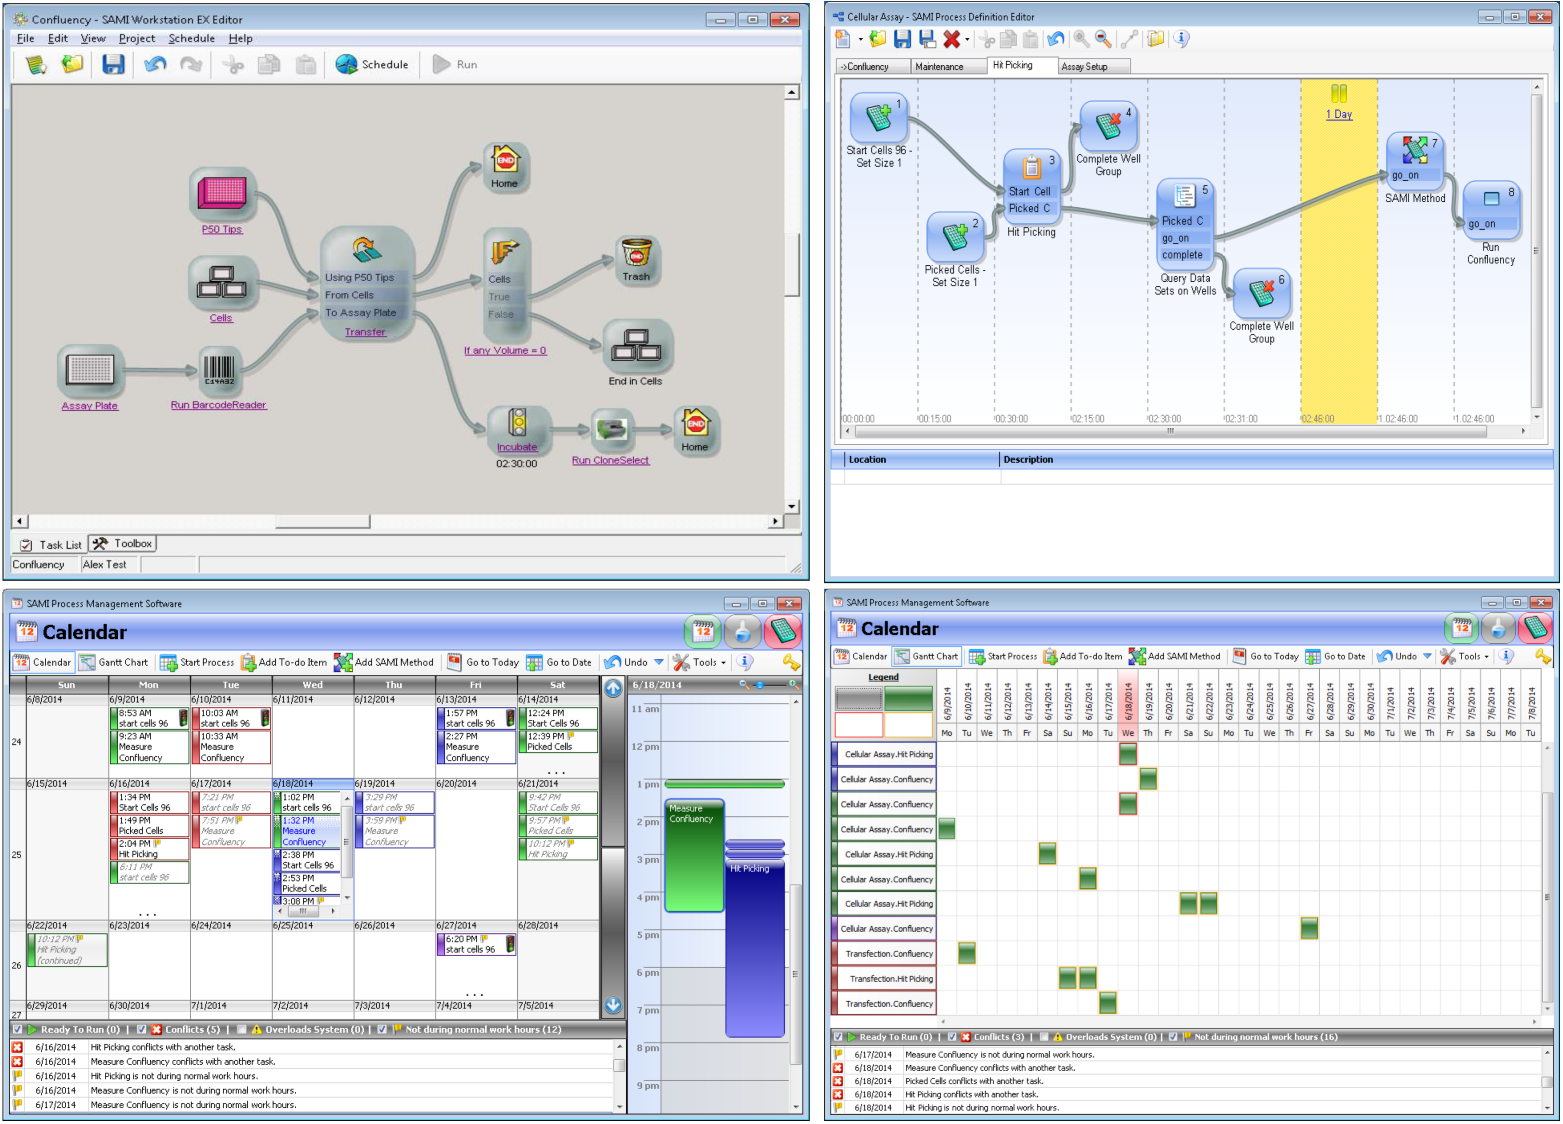Select the P50 Tips node icon

pos(222,194)
